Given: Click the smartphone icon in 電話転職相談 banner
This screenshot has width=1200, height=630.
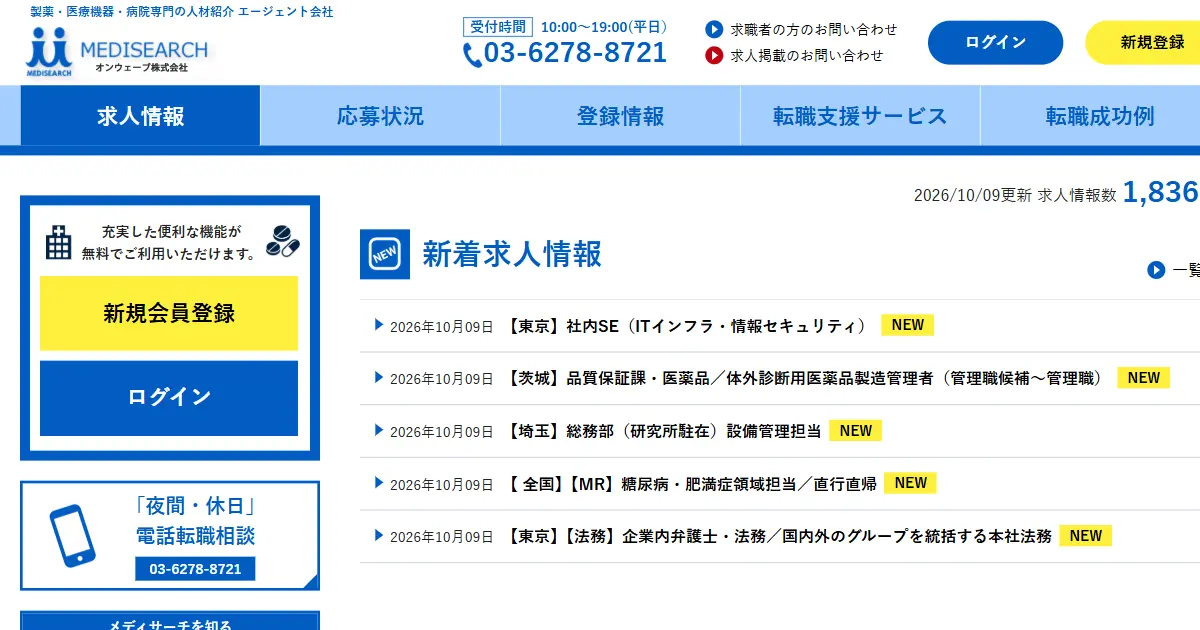Looking at the screenshot, I should click(x=72, y=536).
